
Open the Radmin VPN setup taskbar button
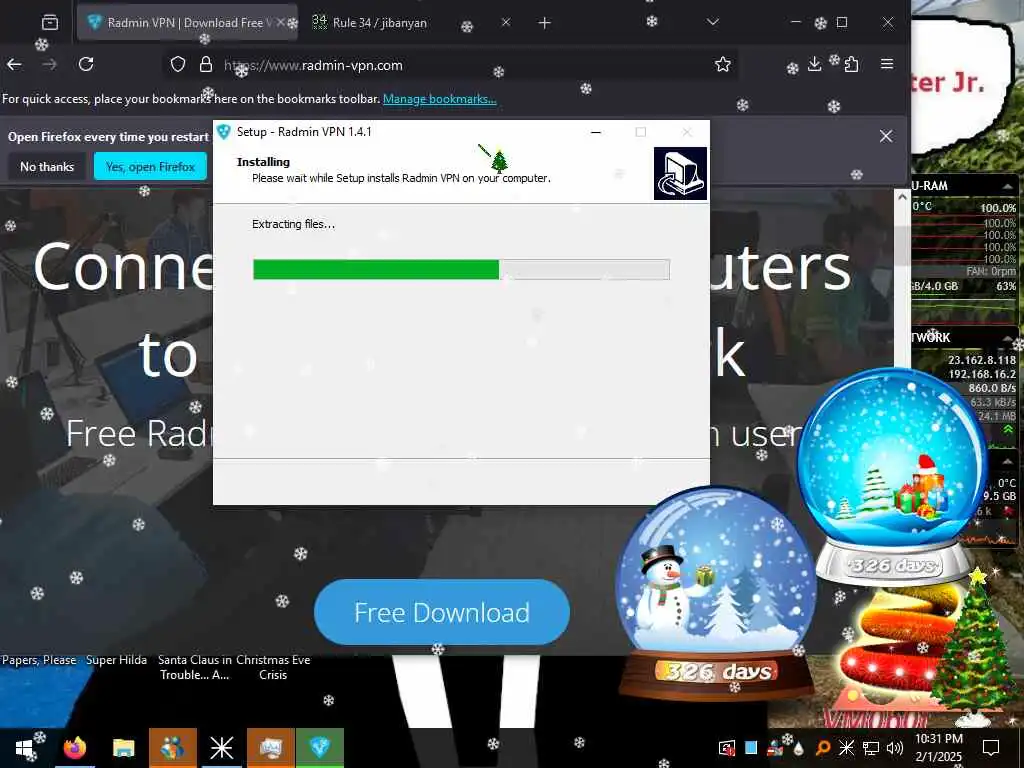click(x=319, y=748)
